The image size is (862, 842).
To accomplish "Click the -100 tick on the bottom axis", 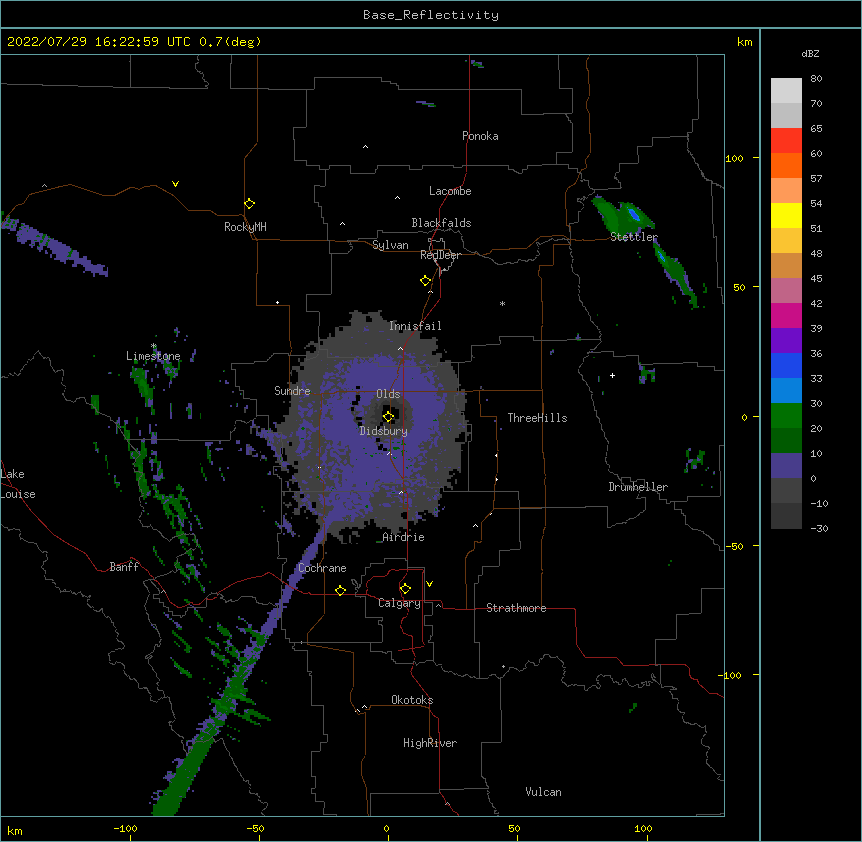I will coord(125,828).
